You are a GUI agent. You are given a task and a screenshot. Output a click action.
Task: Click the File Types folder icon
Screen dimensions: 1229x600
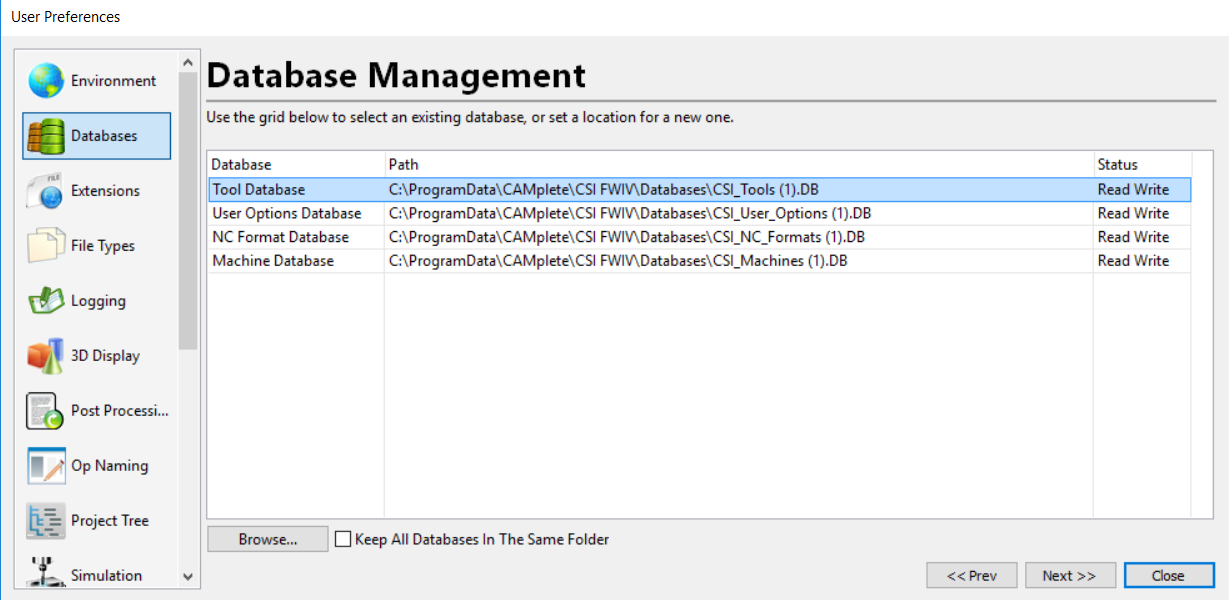point(46,246)
